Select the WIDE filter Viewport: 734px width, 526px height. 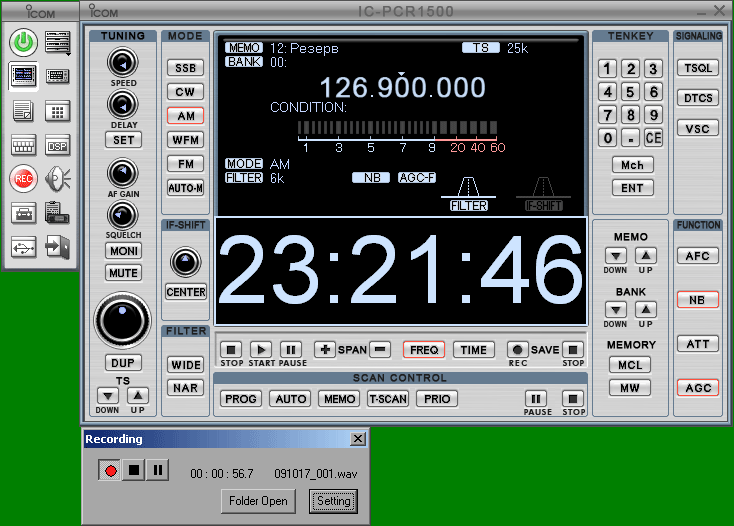(x=185, y=365)
